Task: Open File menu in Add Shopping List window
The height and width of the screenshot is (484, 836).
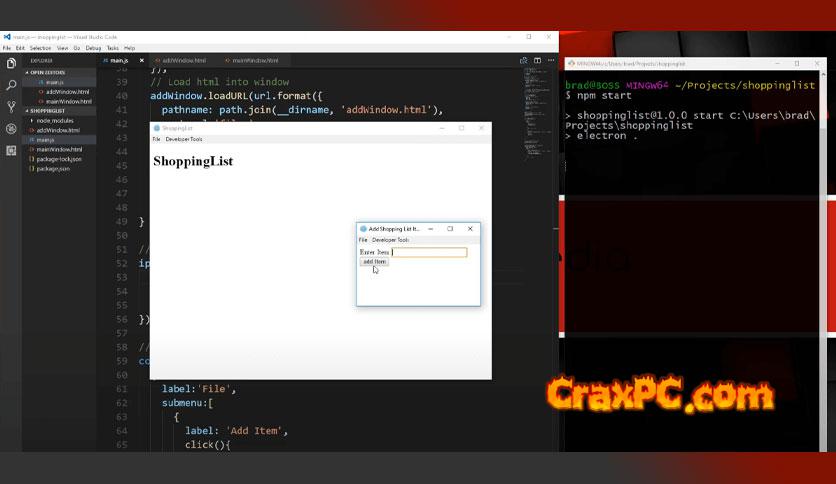Action: pyautogui.click(x=363, y=240)
